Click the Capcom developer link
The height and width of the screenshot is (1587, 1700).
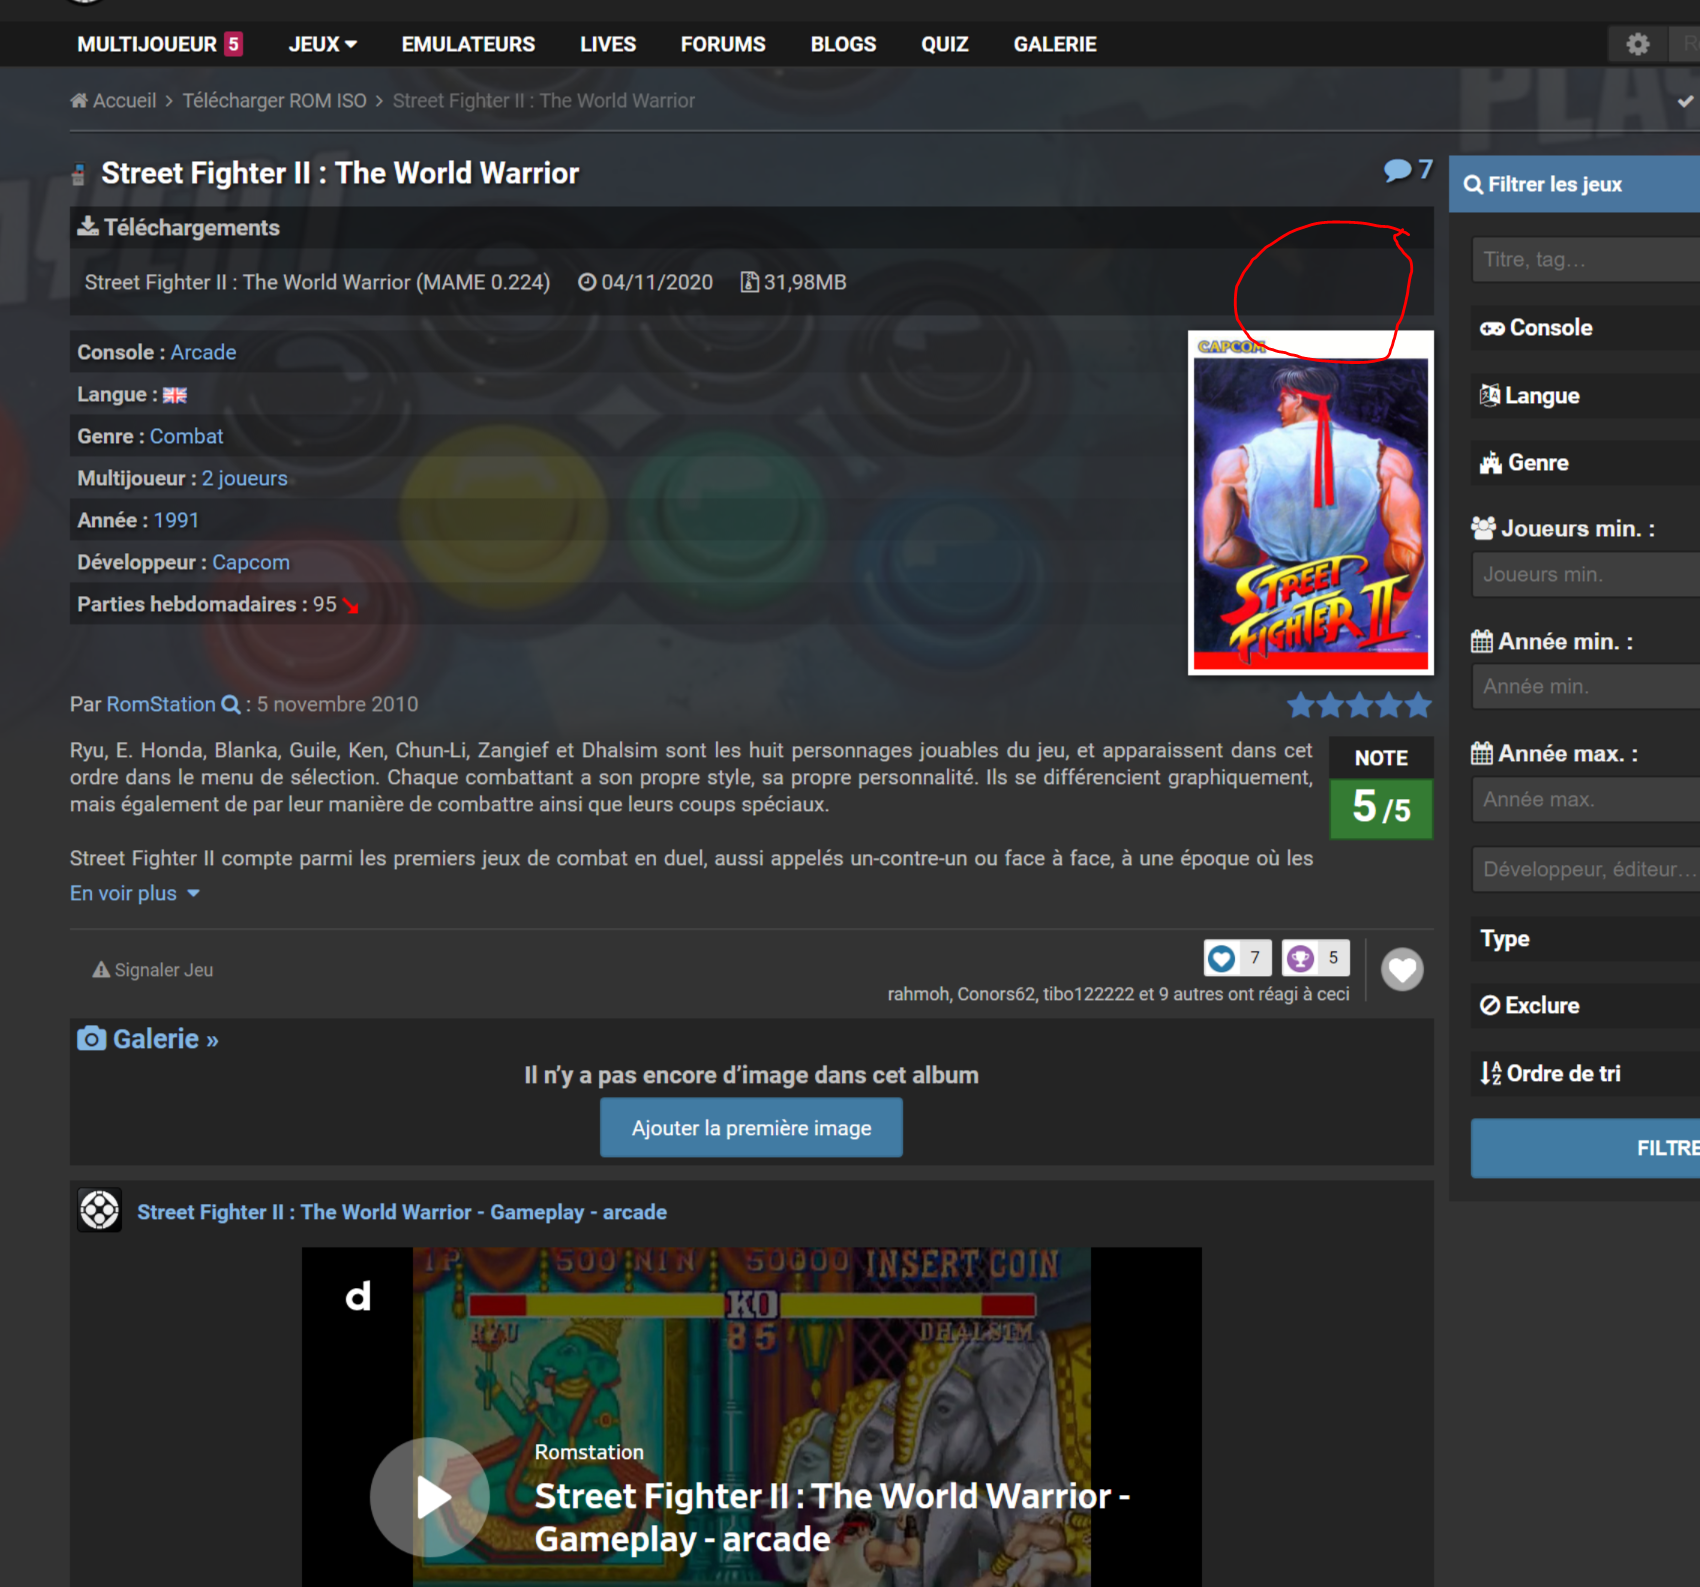click(x=250, y=562)
